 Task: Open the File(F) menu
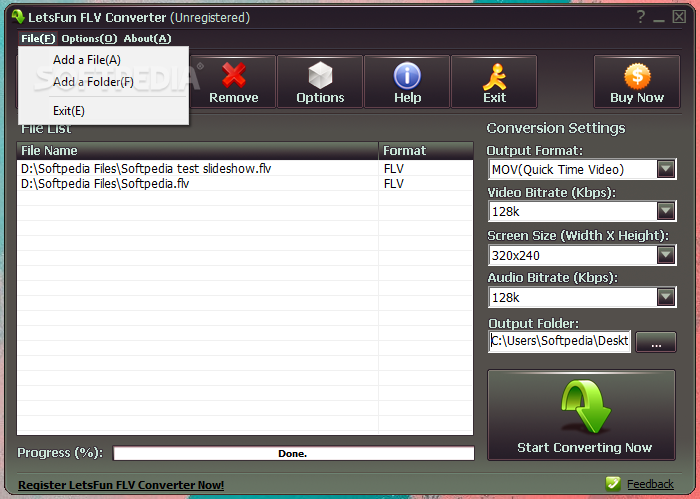point(38,38)
